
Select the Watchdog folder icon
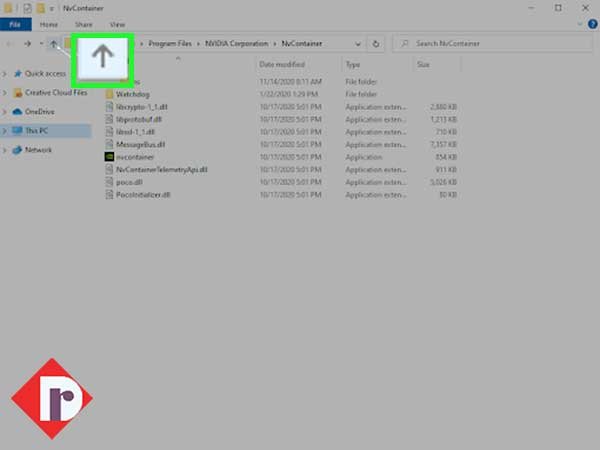pos(109,94)
